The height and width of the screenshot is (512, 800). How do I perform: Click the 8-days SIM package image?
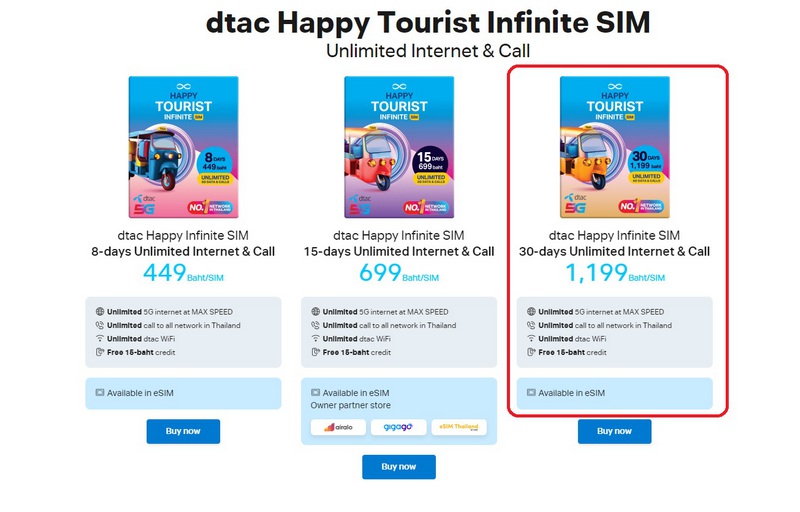(x=183, y=147)
